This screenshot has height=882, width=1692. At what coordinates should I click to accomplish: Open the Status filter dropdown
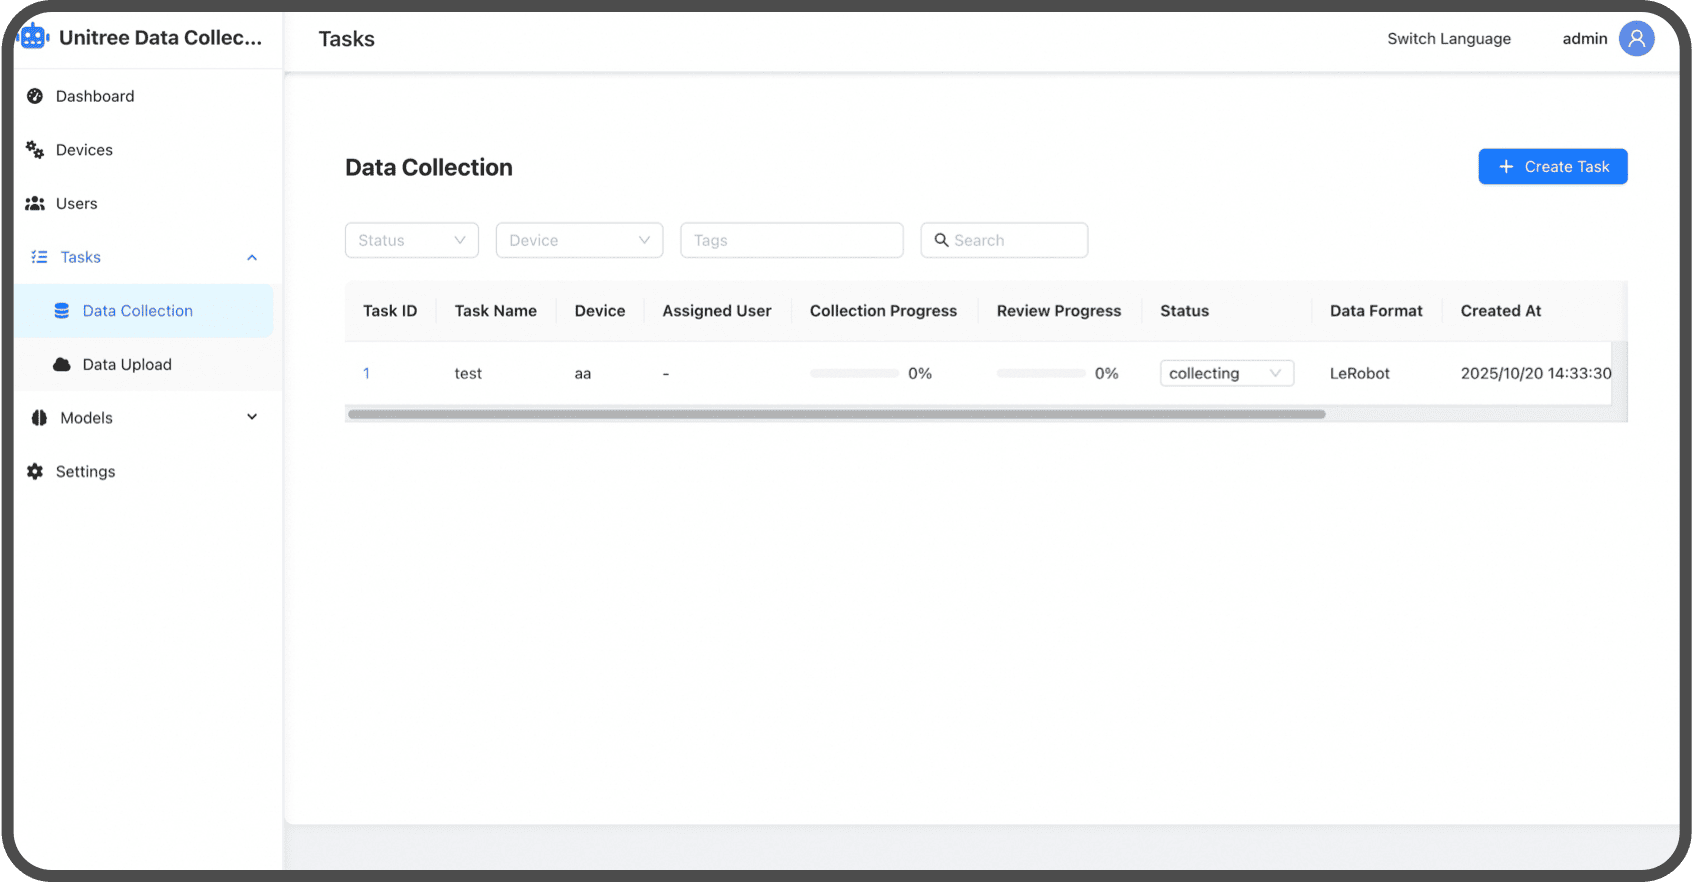pyautogui.click(x=411, y=240)
